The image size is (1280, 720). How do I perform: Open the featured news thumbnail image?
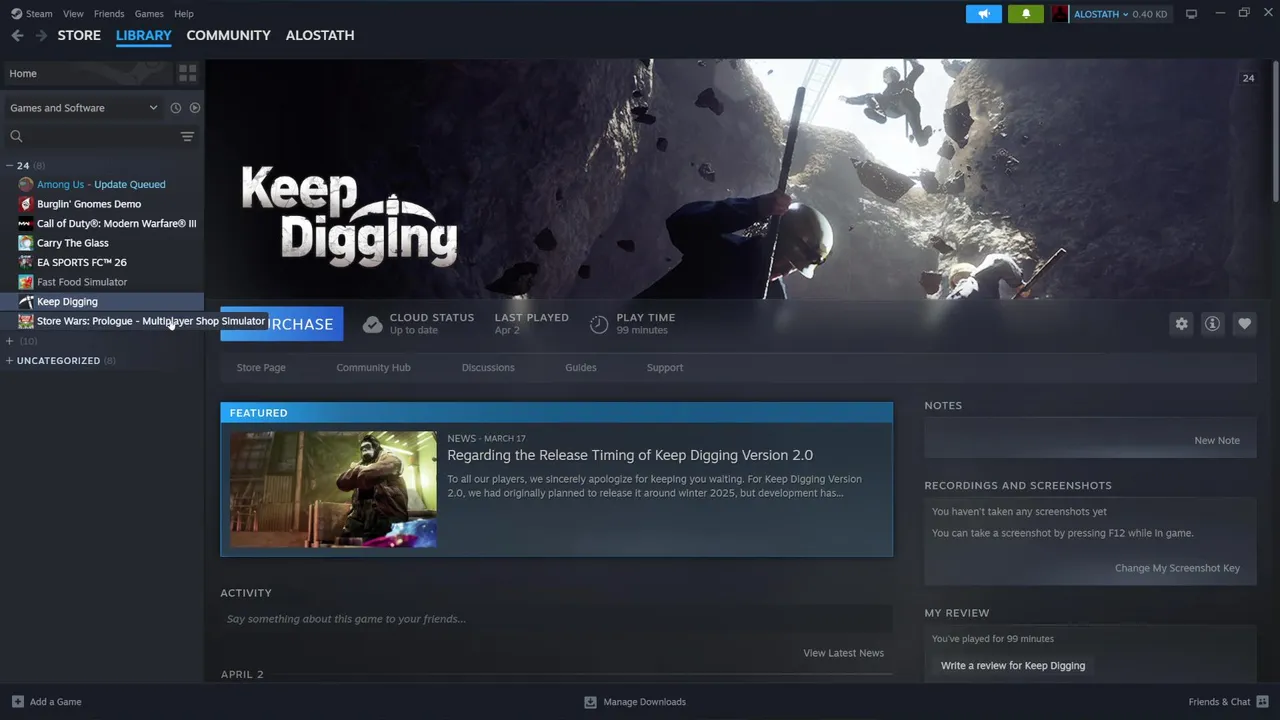333,489
